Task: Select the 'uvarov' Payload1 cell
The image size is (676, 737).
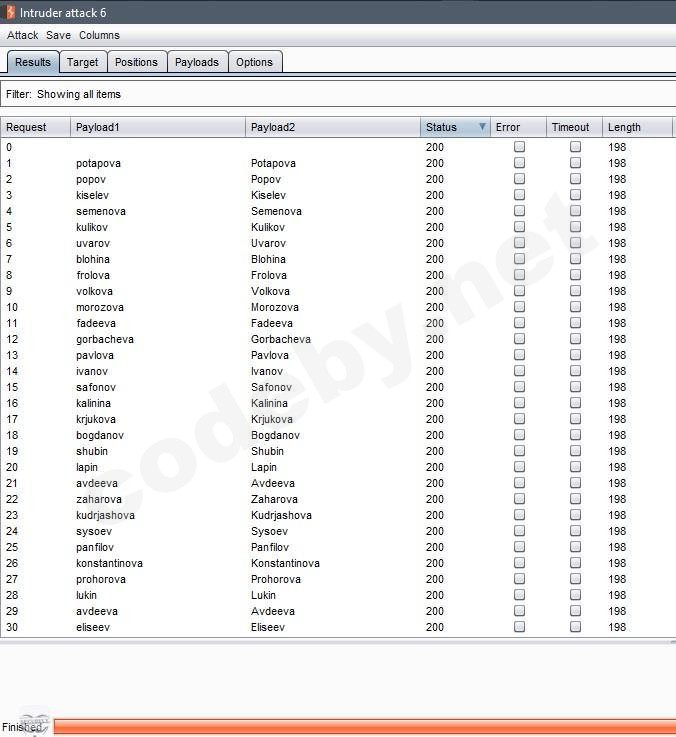Action: pyautogui.click(x=93, y=243)
